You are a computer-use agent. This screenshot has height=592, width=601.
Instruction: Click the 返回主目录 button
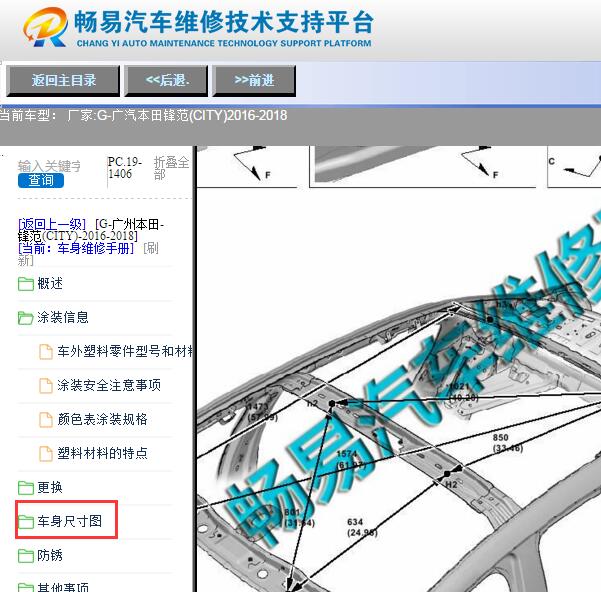point(63,80)
